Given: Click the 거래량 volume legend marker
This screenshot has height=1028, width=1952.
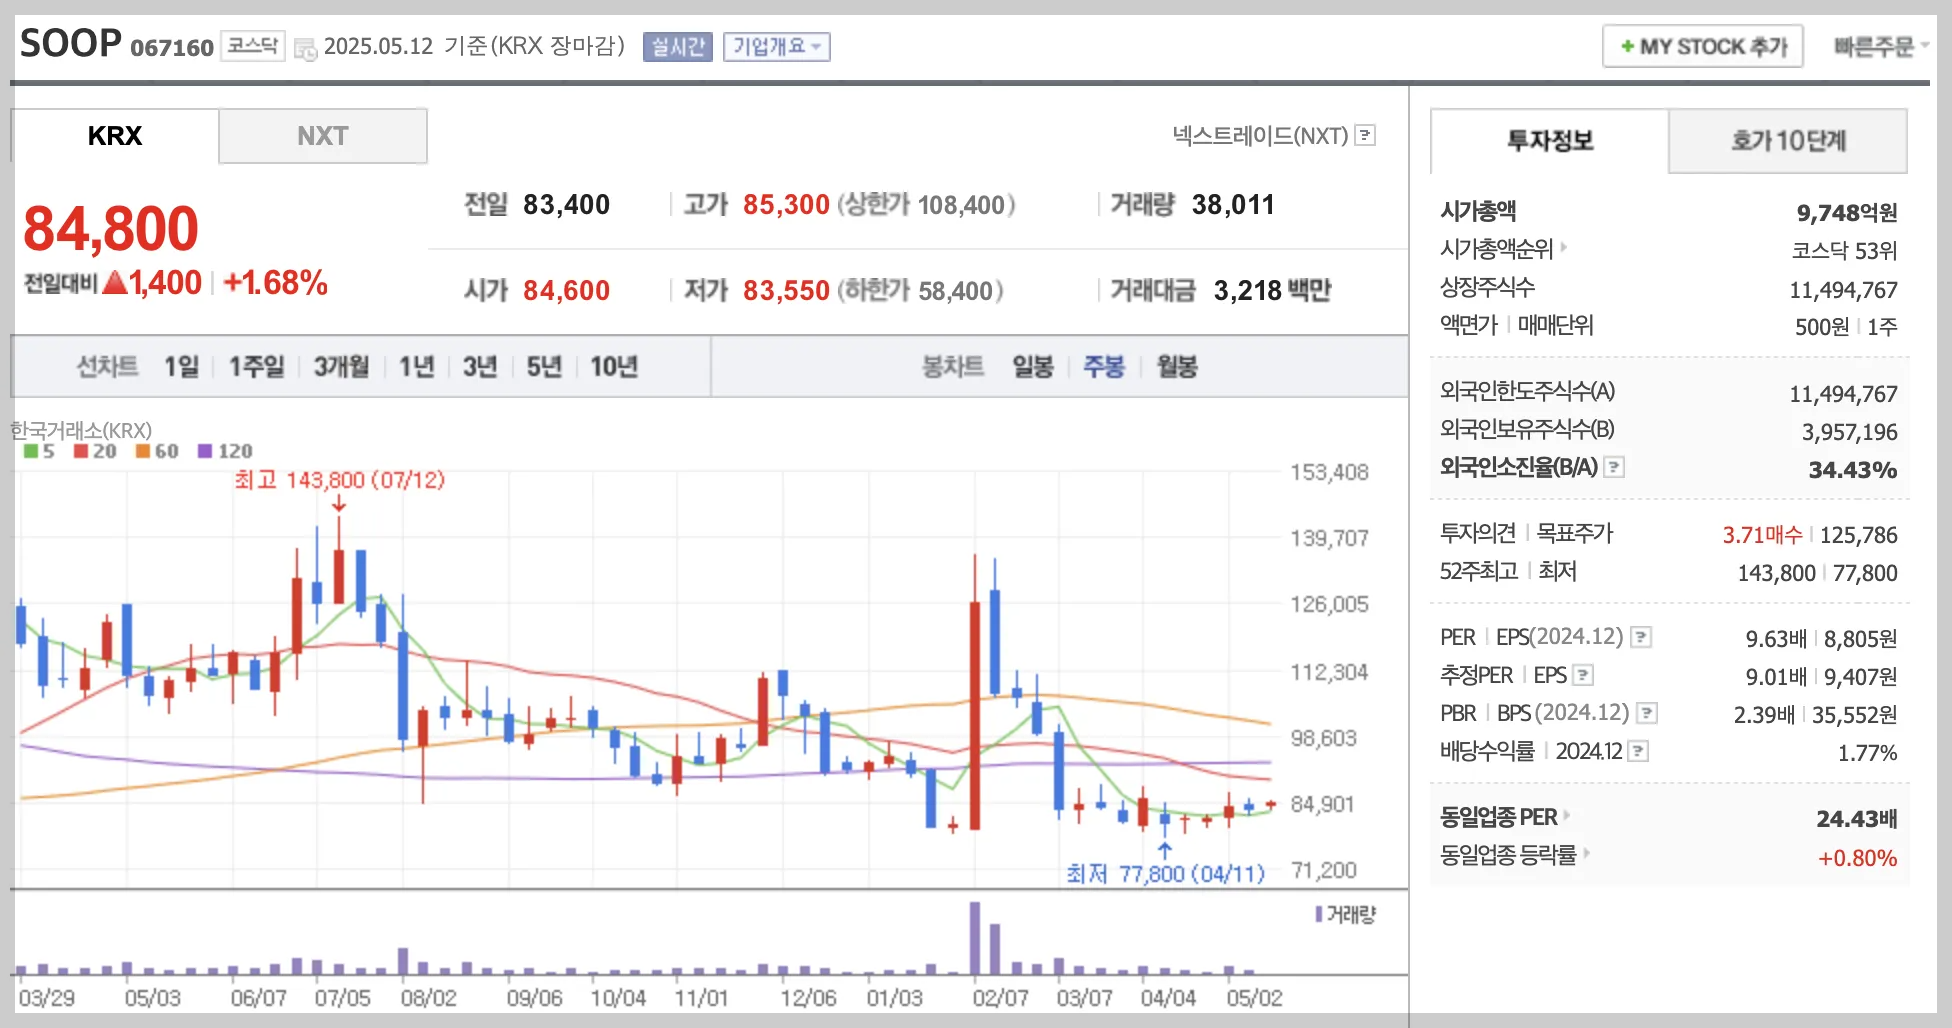Looking at the screenshot, I should pos(1319,914).
